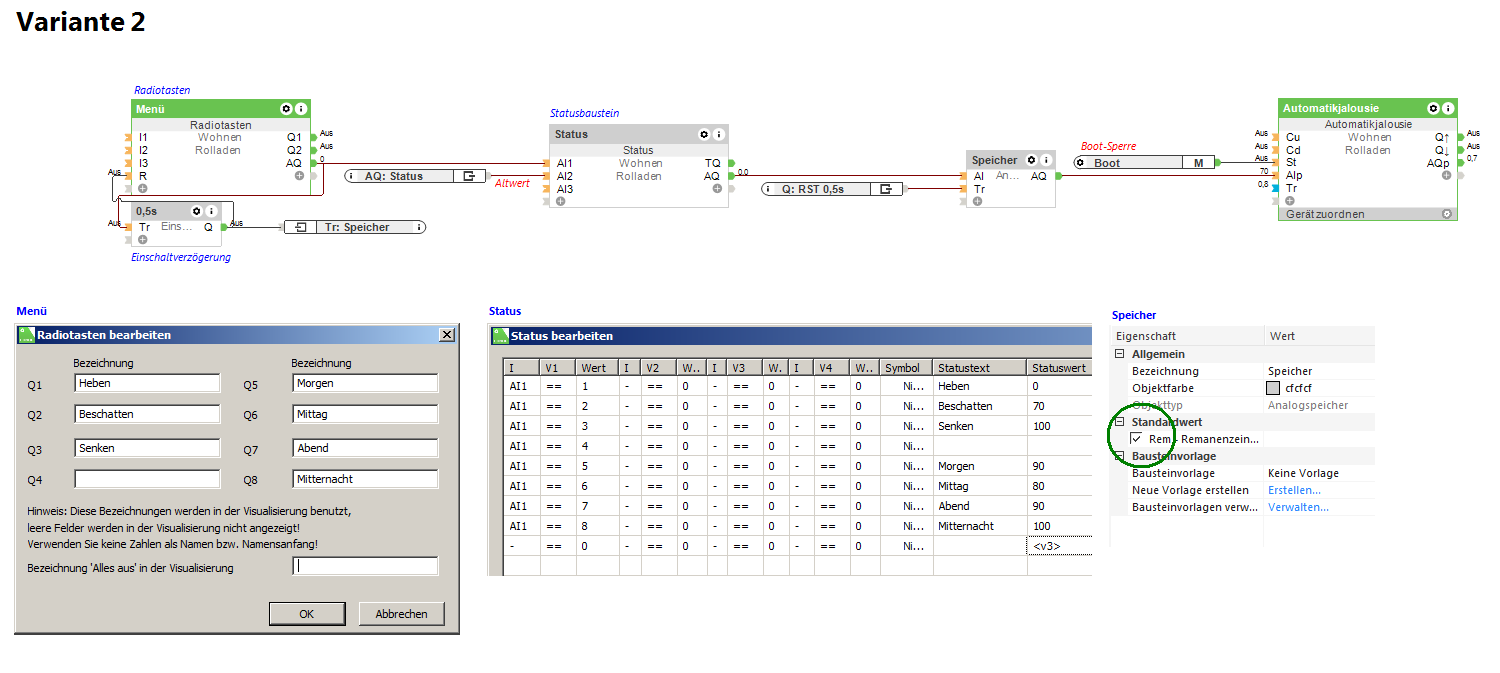Click Bezeichnung value Speicher in properties

click(x=1290, y=371)
